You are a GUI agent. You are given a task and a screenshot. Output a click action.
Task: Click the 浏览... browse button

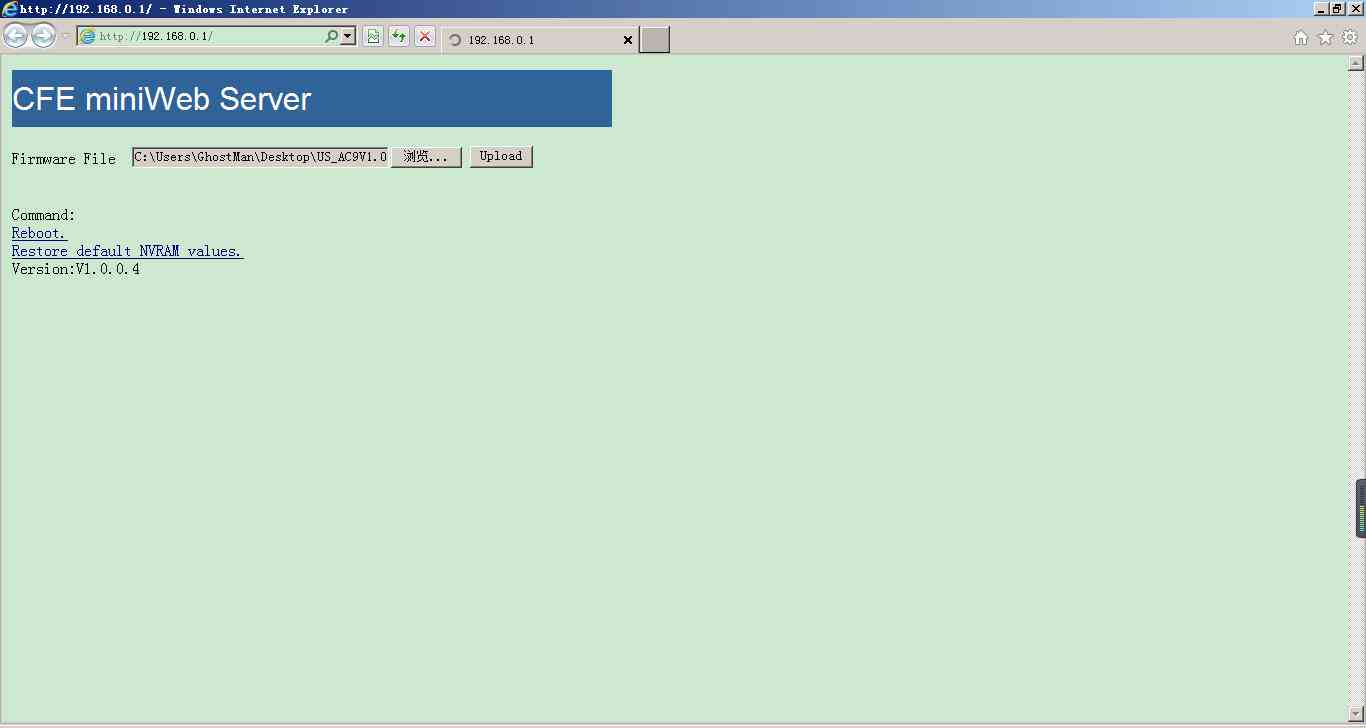[x=426, y=157]
